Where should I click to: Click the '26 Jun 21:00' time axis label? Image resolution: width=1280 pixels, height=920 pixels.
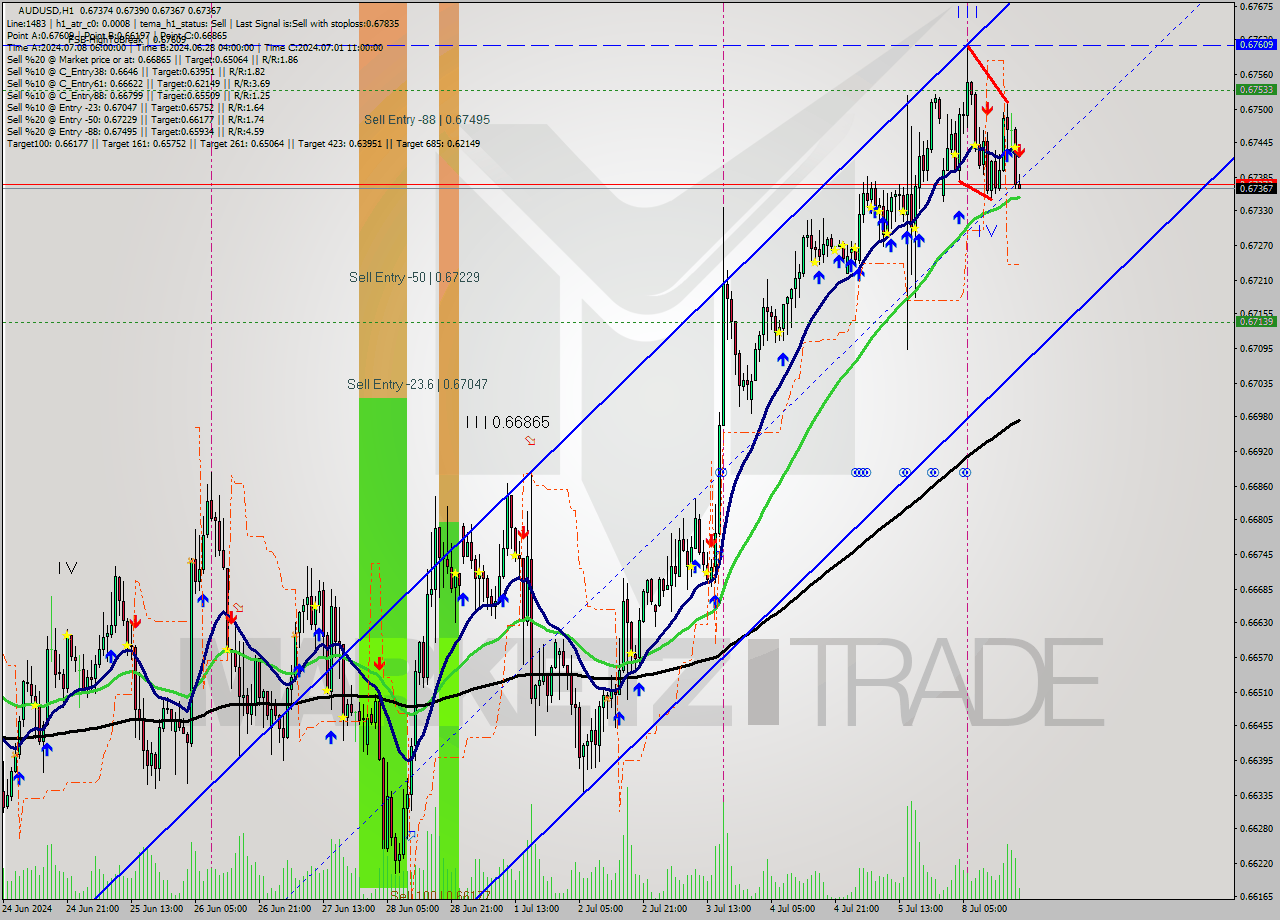(x=287, y=909)
